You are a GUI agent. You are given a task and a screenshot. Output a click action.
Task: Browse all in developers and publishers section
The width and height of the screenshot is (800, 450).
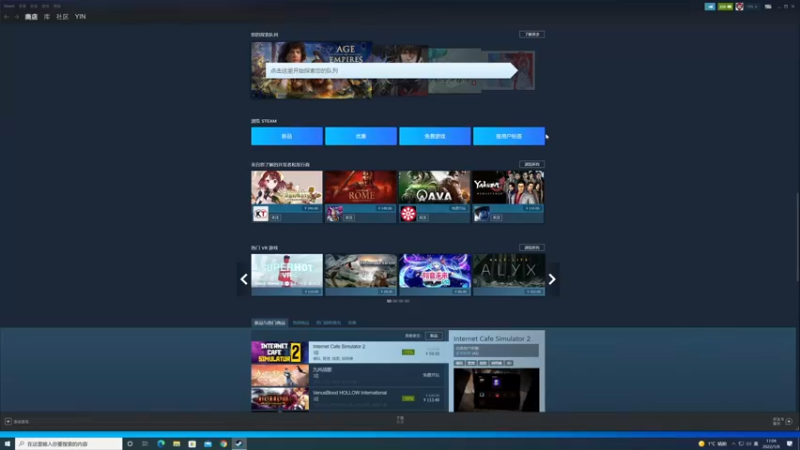532,164
